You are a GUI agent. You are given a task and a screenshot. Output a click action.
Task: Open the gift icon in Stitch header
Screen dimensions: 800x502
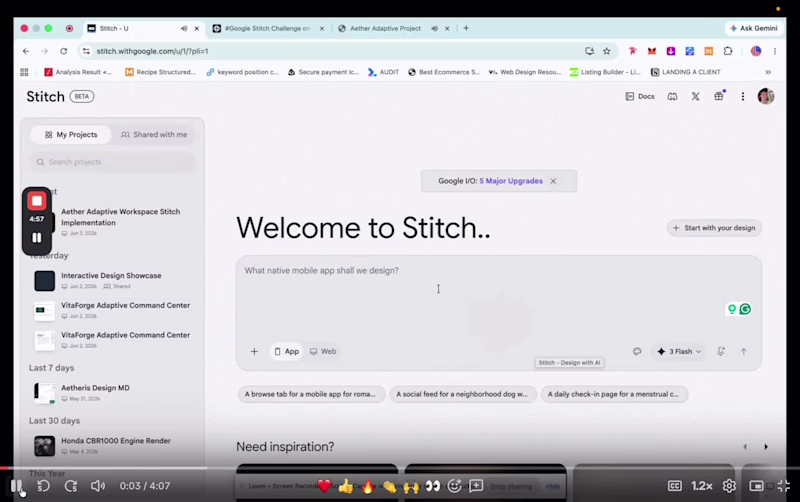click(719, 96)
